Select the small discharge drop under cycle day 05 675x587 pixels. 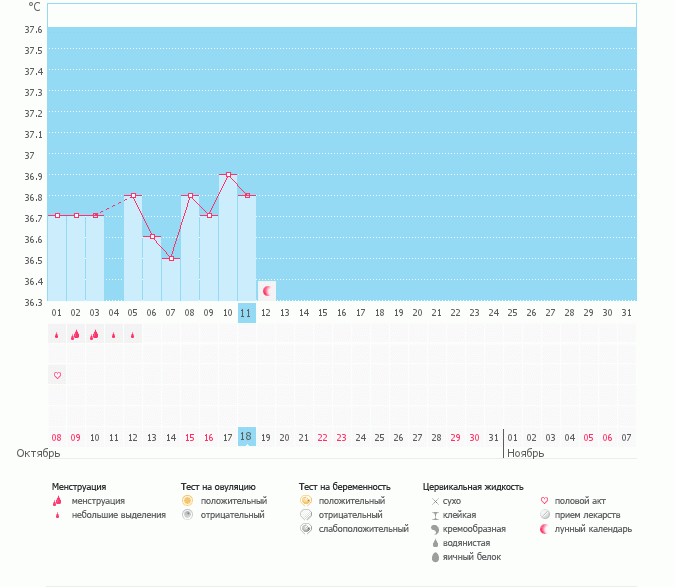[132, 336]
